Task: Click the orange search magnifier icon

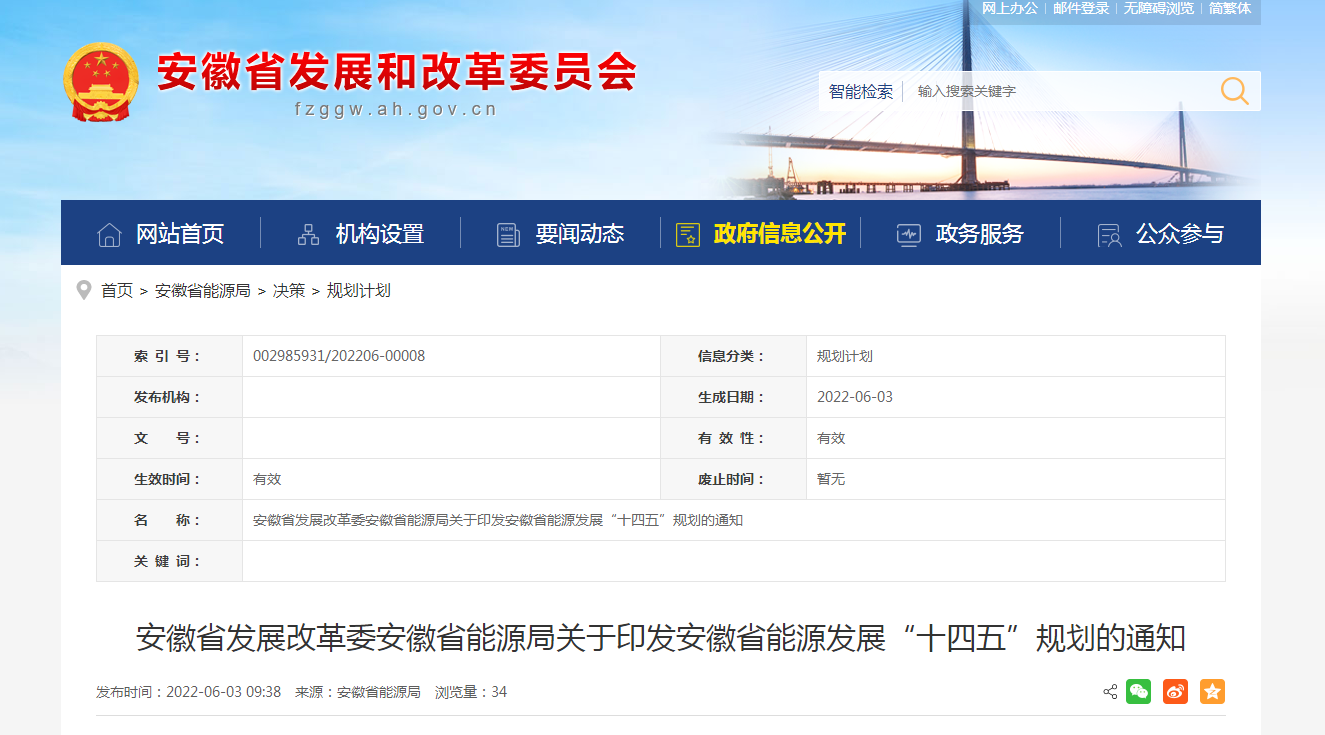Action: click(1234, 91)
